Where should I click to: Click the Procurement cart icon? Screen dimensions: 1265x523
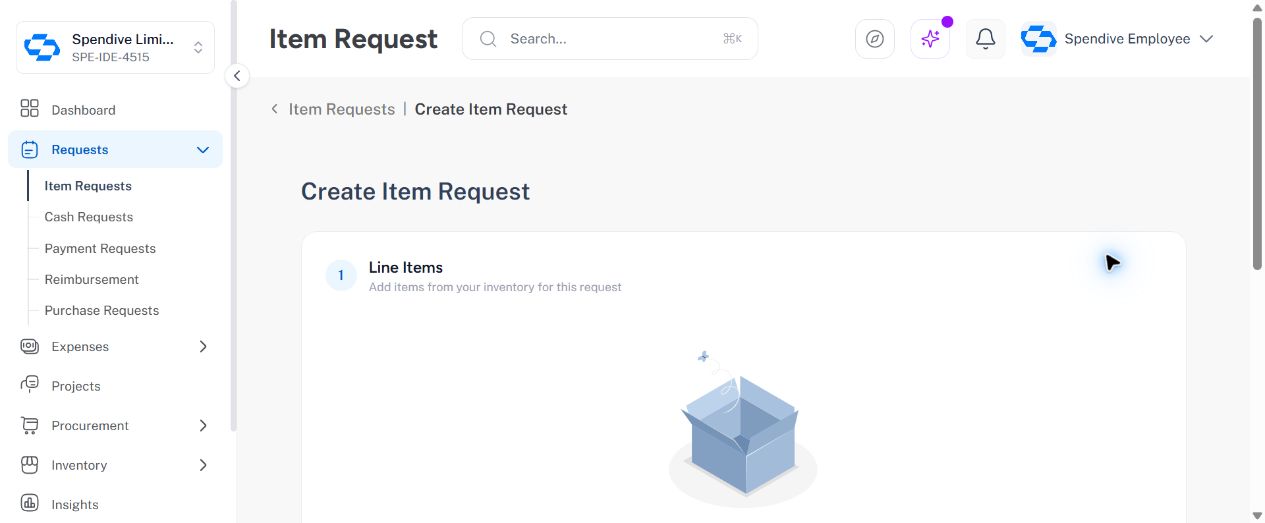pos(30,425)
